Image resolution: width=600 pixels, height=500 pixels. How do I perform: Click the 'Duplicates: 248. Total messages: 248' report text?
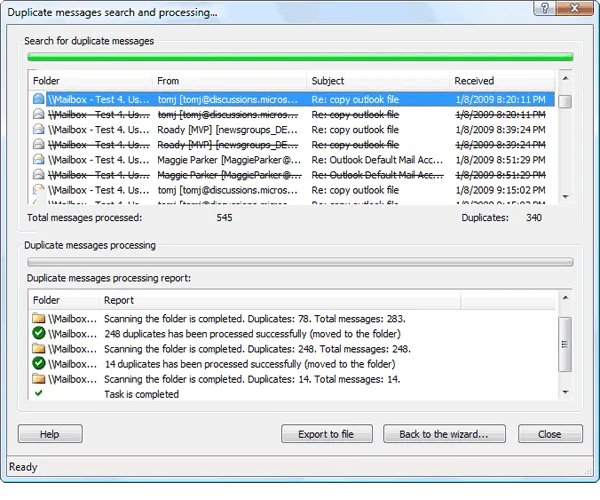[x=329, y=349]
